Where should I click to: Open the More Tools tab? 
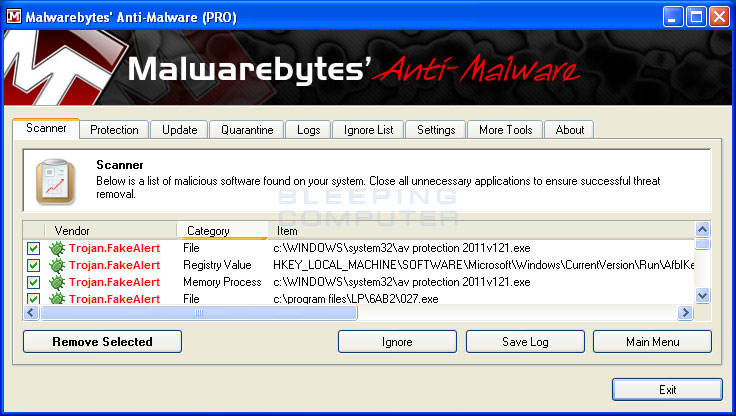pyautogui.click(x=506, y=130)
